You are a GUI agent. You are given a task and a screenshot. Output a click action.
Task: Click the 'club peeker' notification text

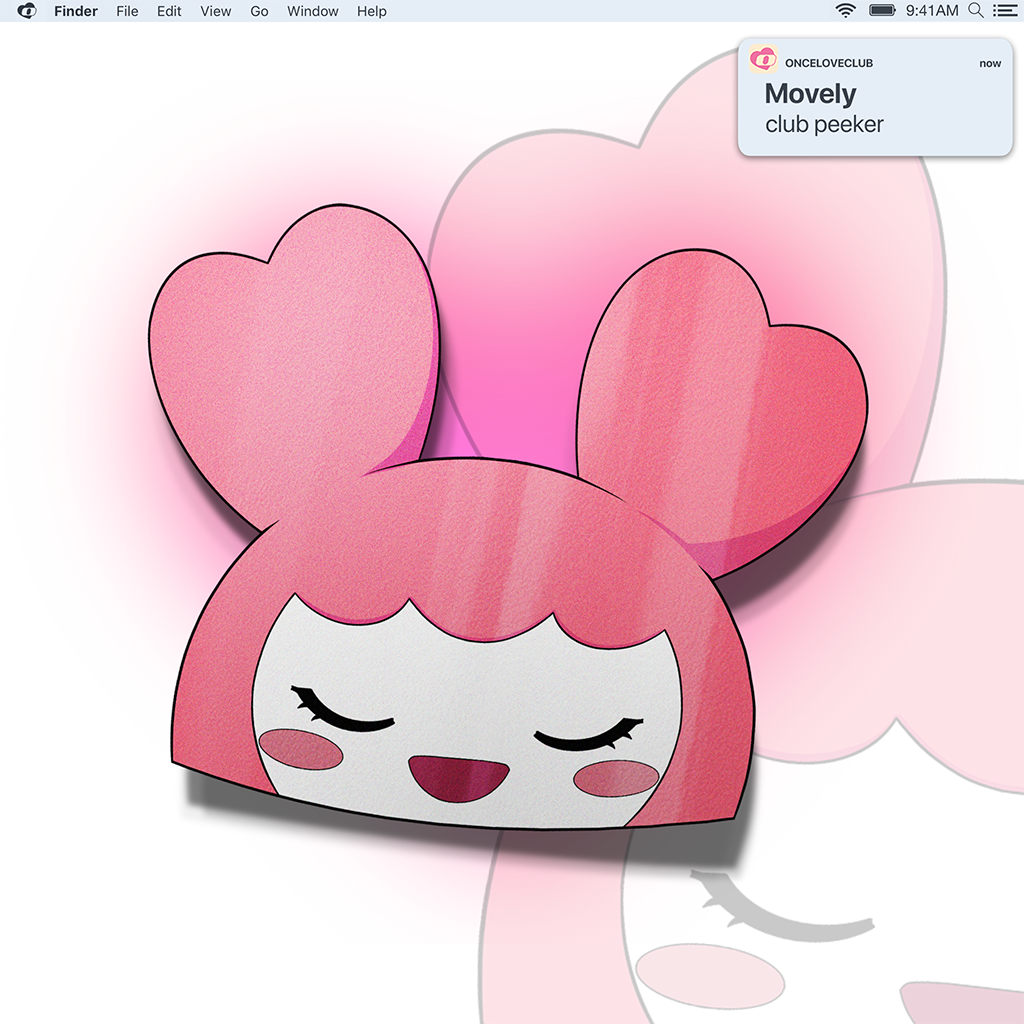pyautogui.click(x=824, y=125)
